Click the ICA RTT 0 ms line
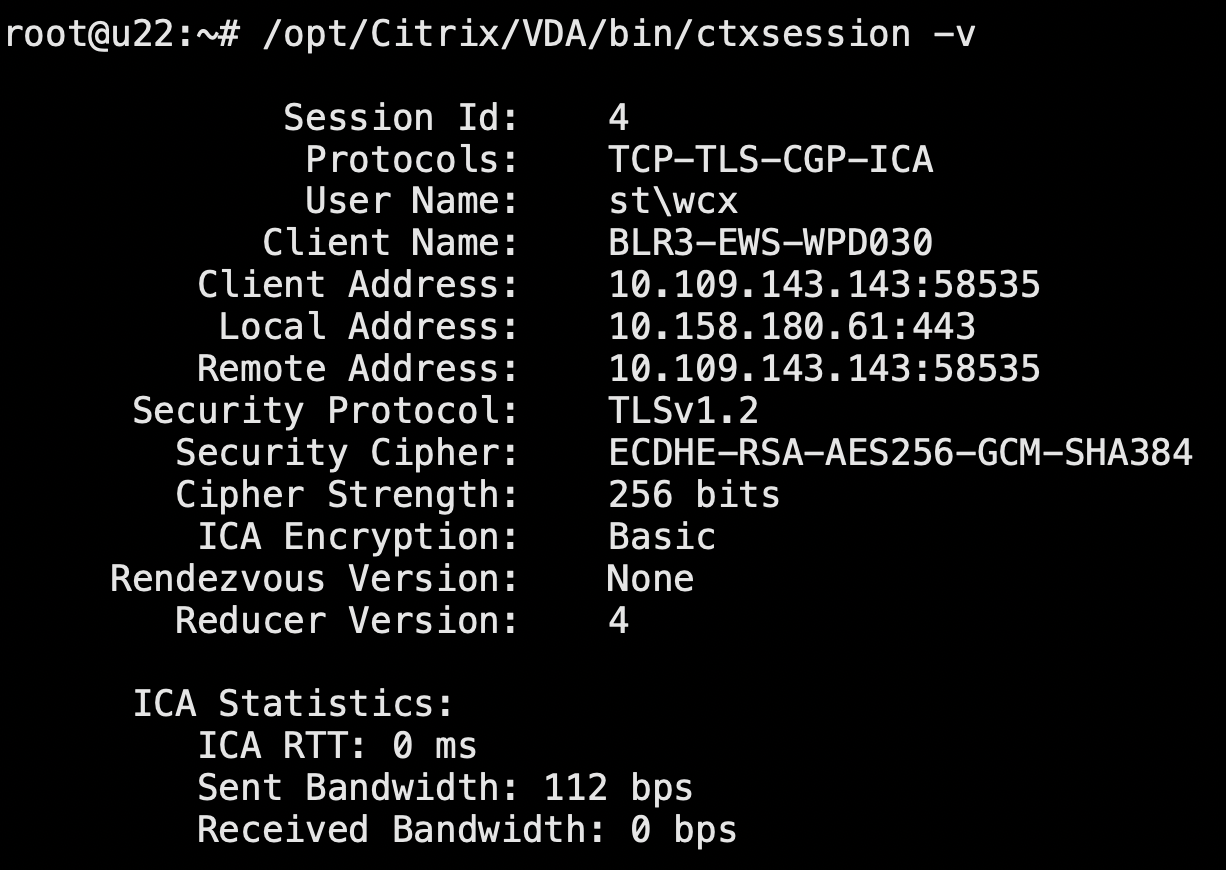Screen dimensions: 1226x870 coord(337,746)
